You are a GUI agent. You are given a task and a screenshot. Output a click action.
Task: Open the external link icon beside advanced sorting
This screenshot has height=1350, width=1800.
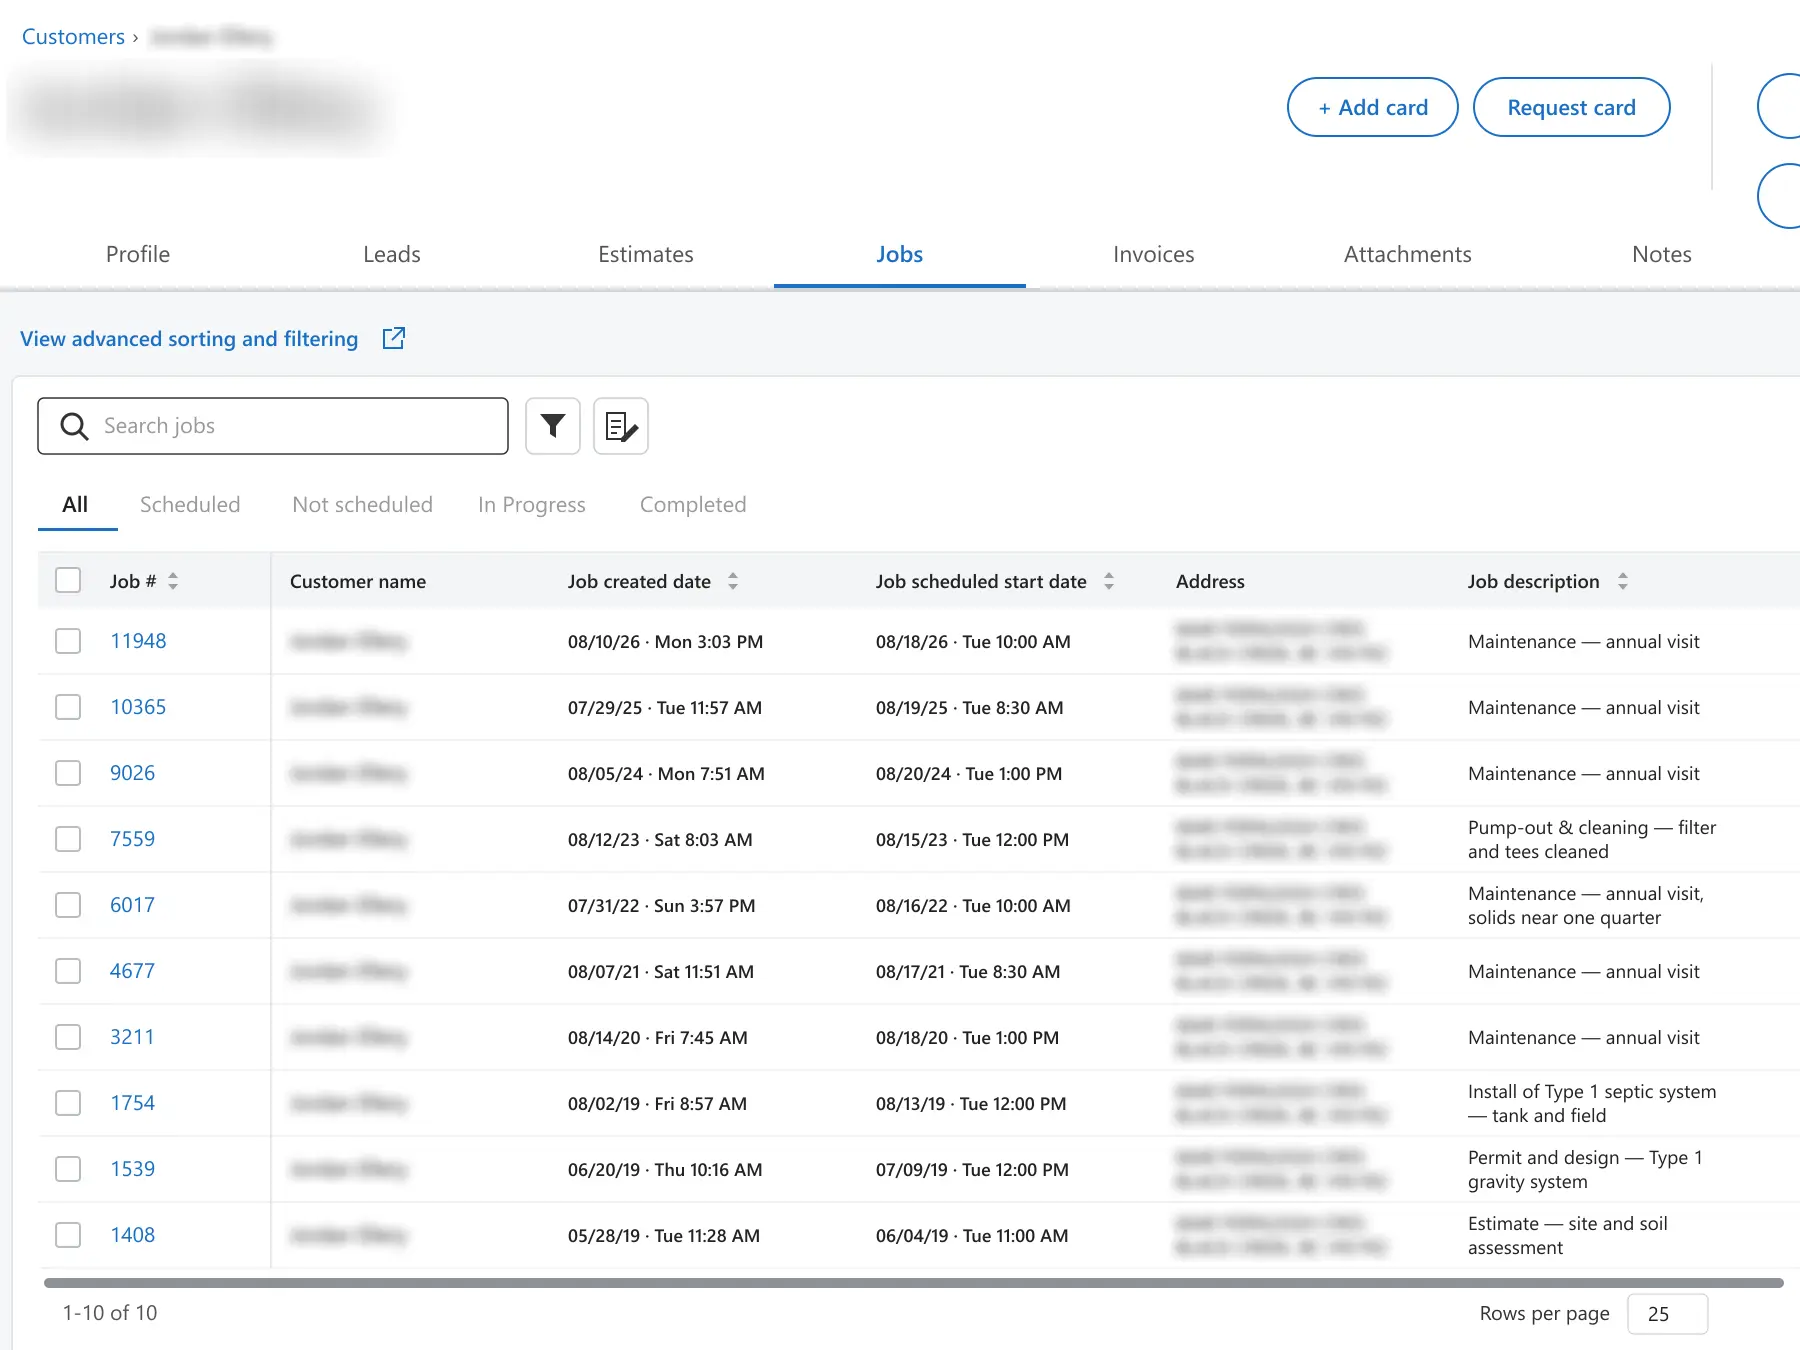[394, 338]
